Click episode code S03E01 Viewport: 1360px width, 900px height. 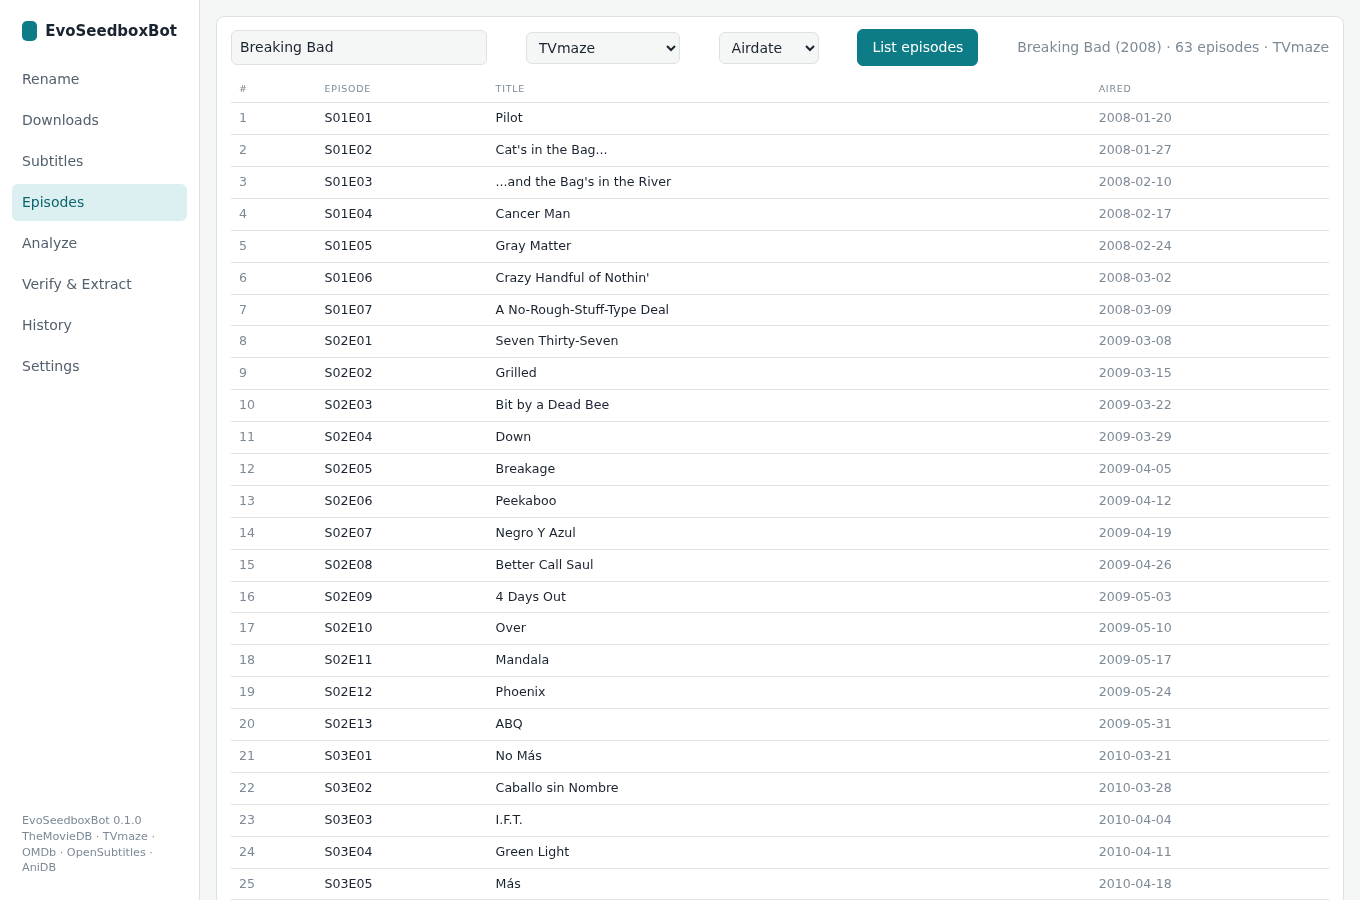348,756
